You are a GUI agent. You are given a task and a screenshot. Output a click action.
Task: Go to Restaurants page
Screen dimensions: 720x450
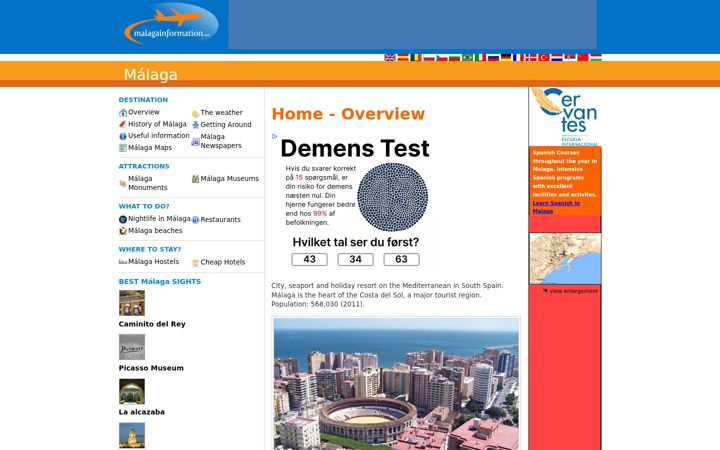tap(220, 219)
